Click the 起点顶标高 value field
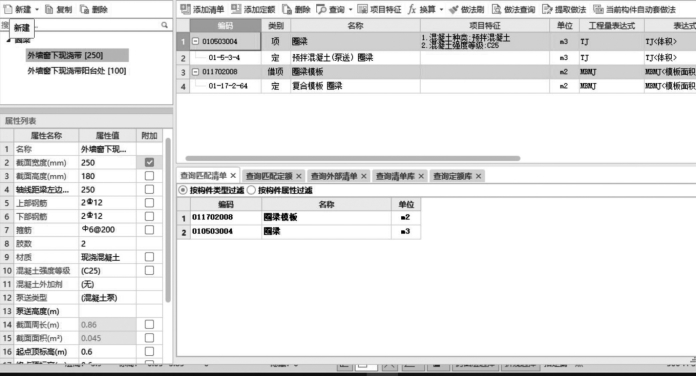Screen dimensions: 696x376 [107, 352]
